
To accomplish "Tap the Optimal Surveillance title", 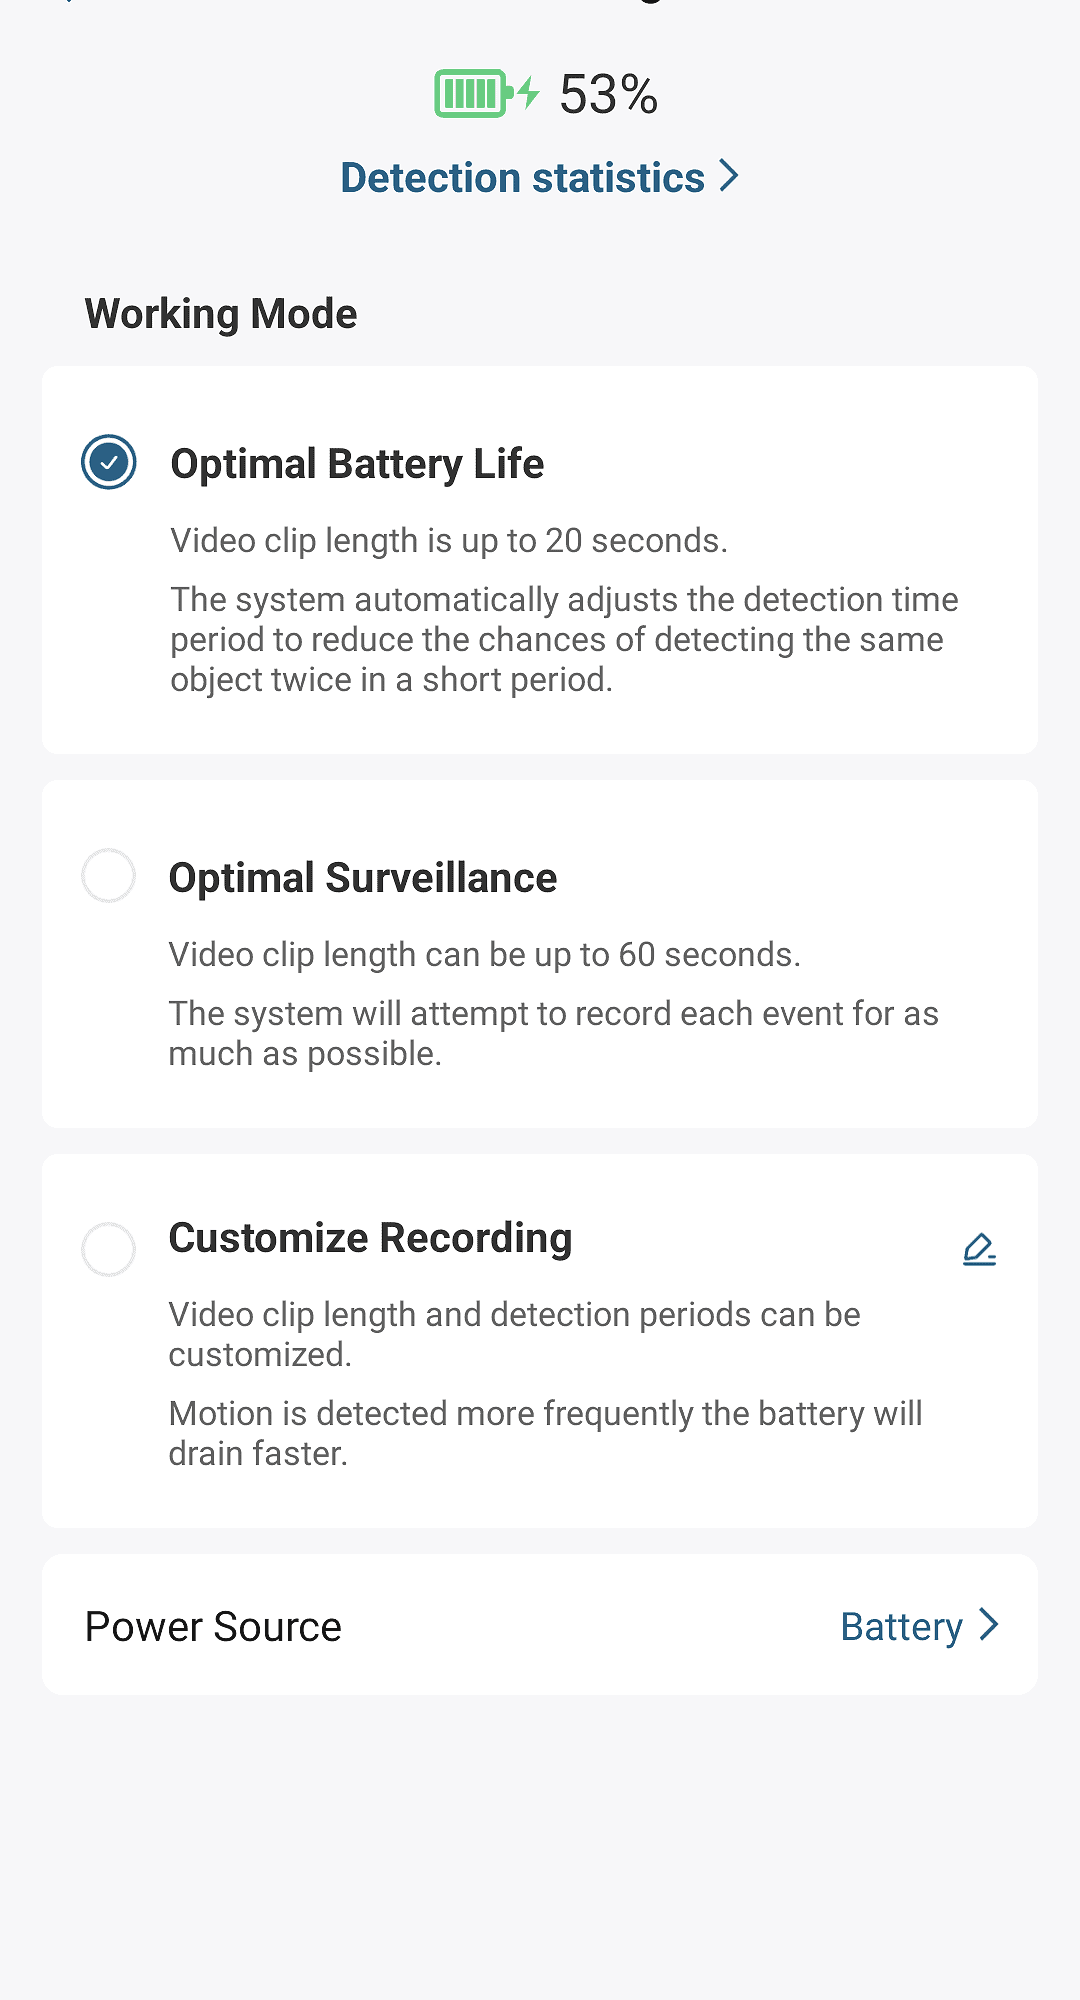I will point(363,878).
